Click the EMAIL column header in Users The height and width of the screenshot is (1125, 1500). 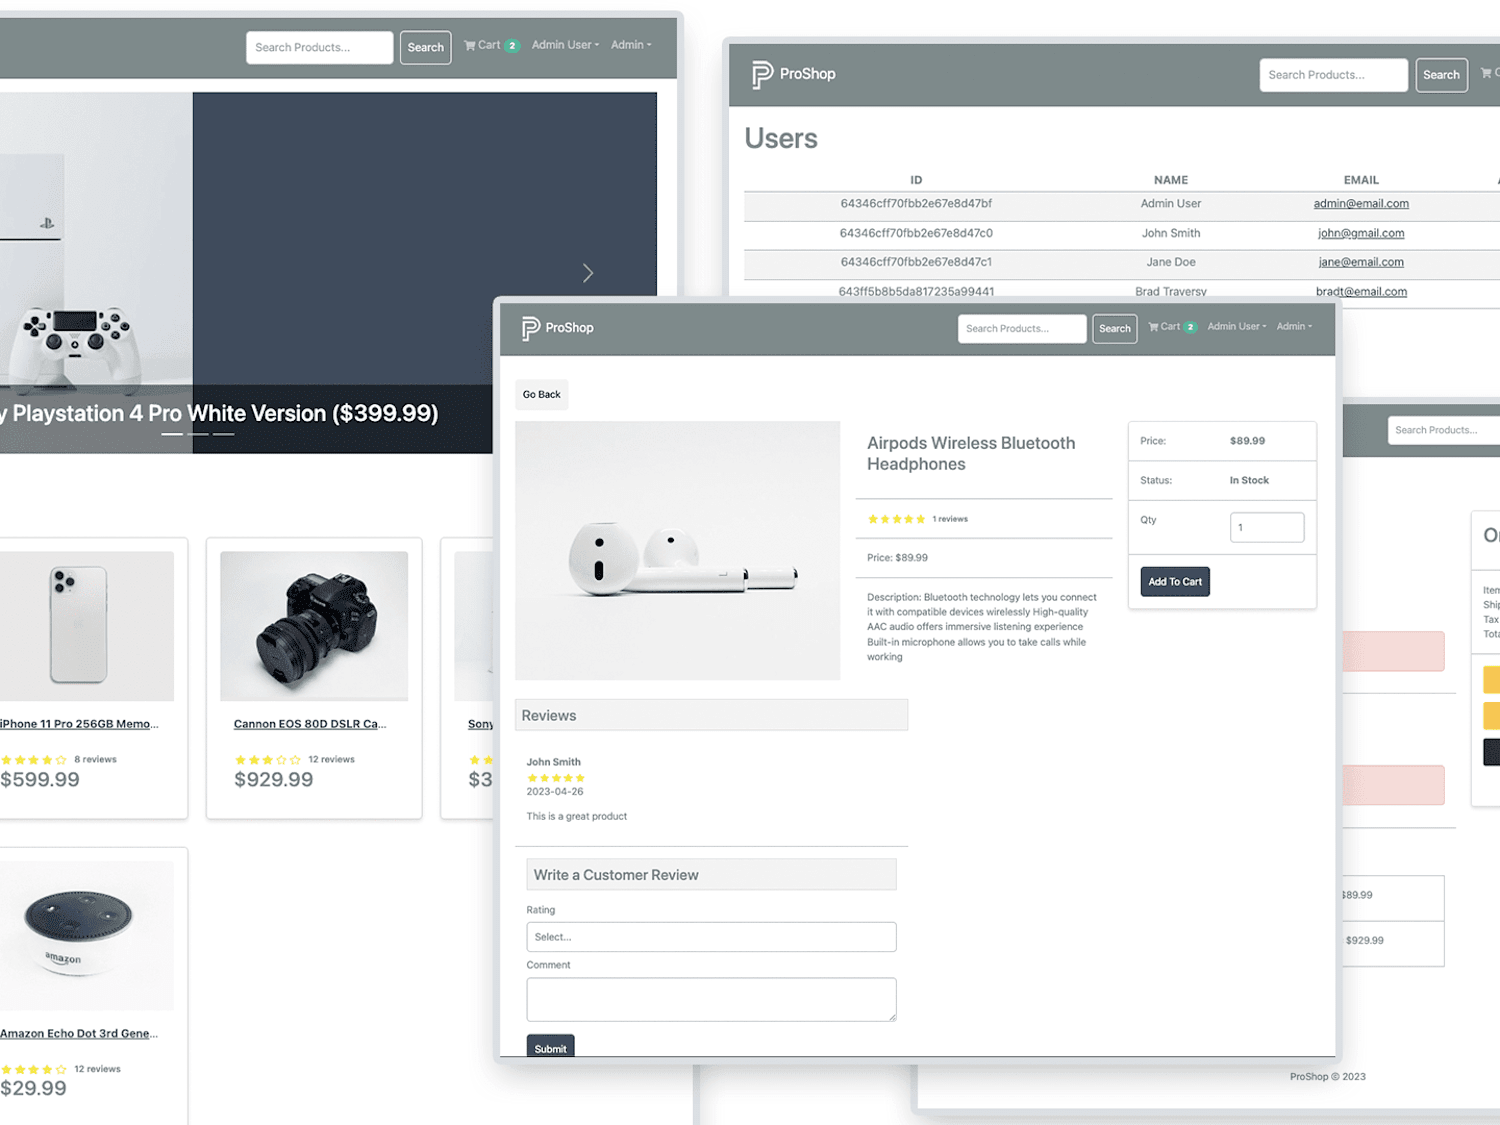pyautogui.click(x=1361, y=180)
